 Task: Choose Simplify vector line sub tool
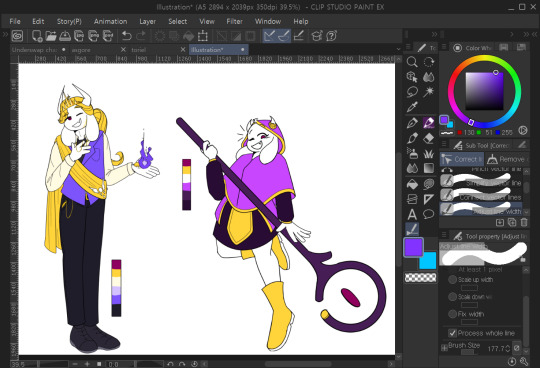[481, 181]
